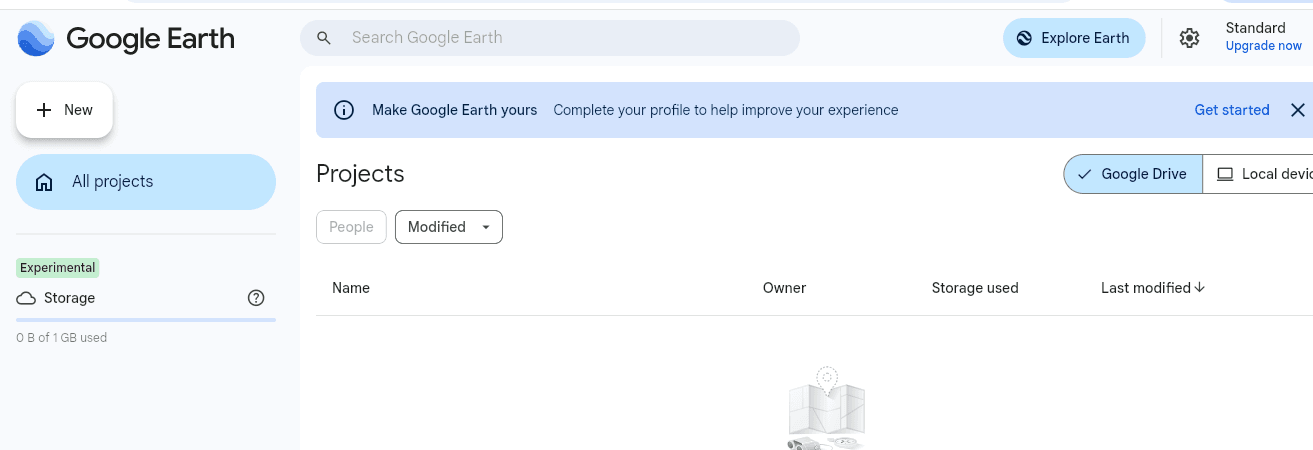Click the storage usage progress bar

click(146, 320)
